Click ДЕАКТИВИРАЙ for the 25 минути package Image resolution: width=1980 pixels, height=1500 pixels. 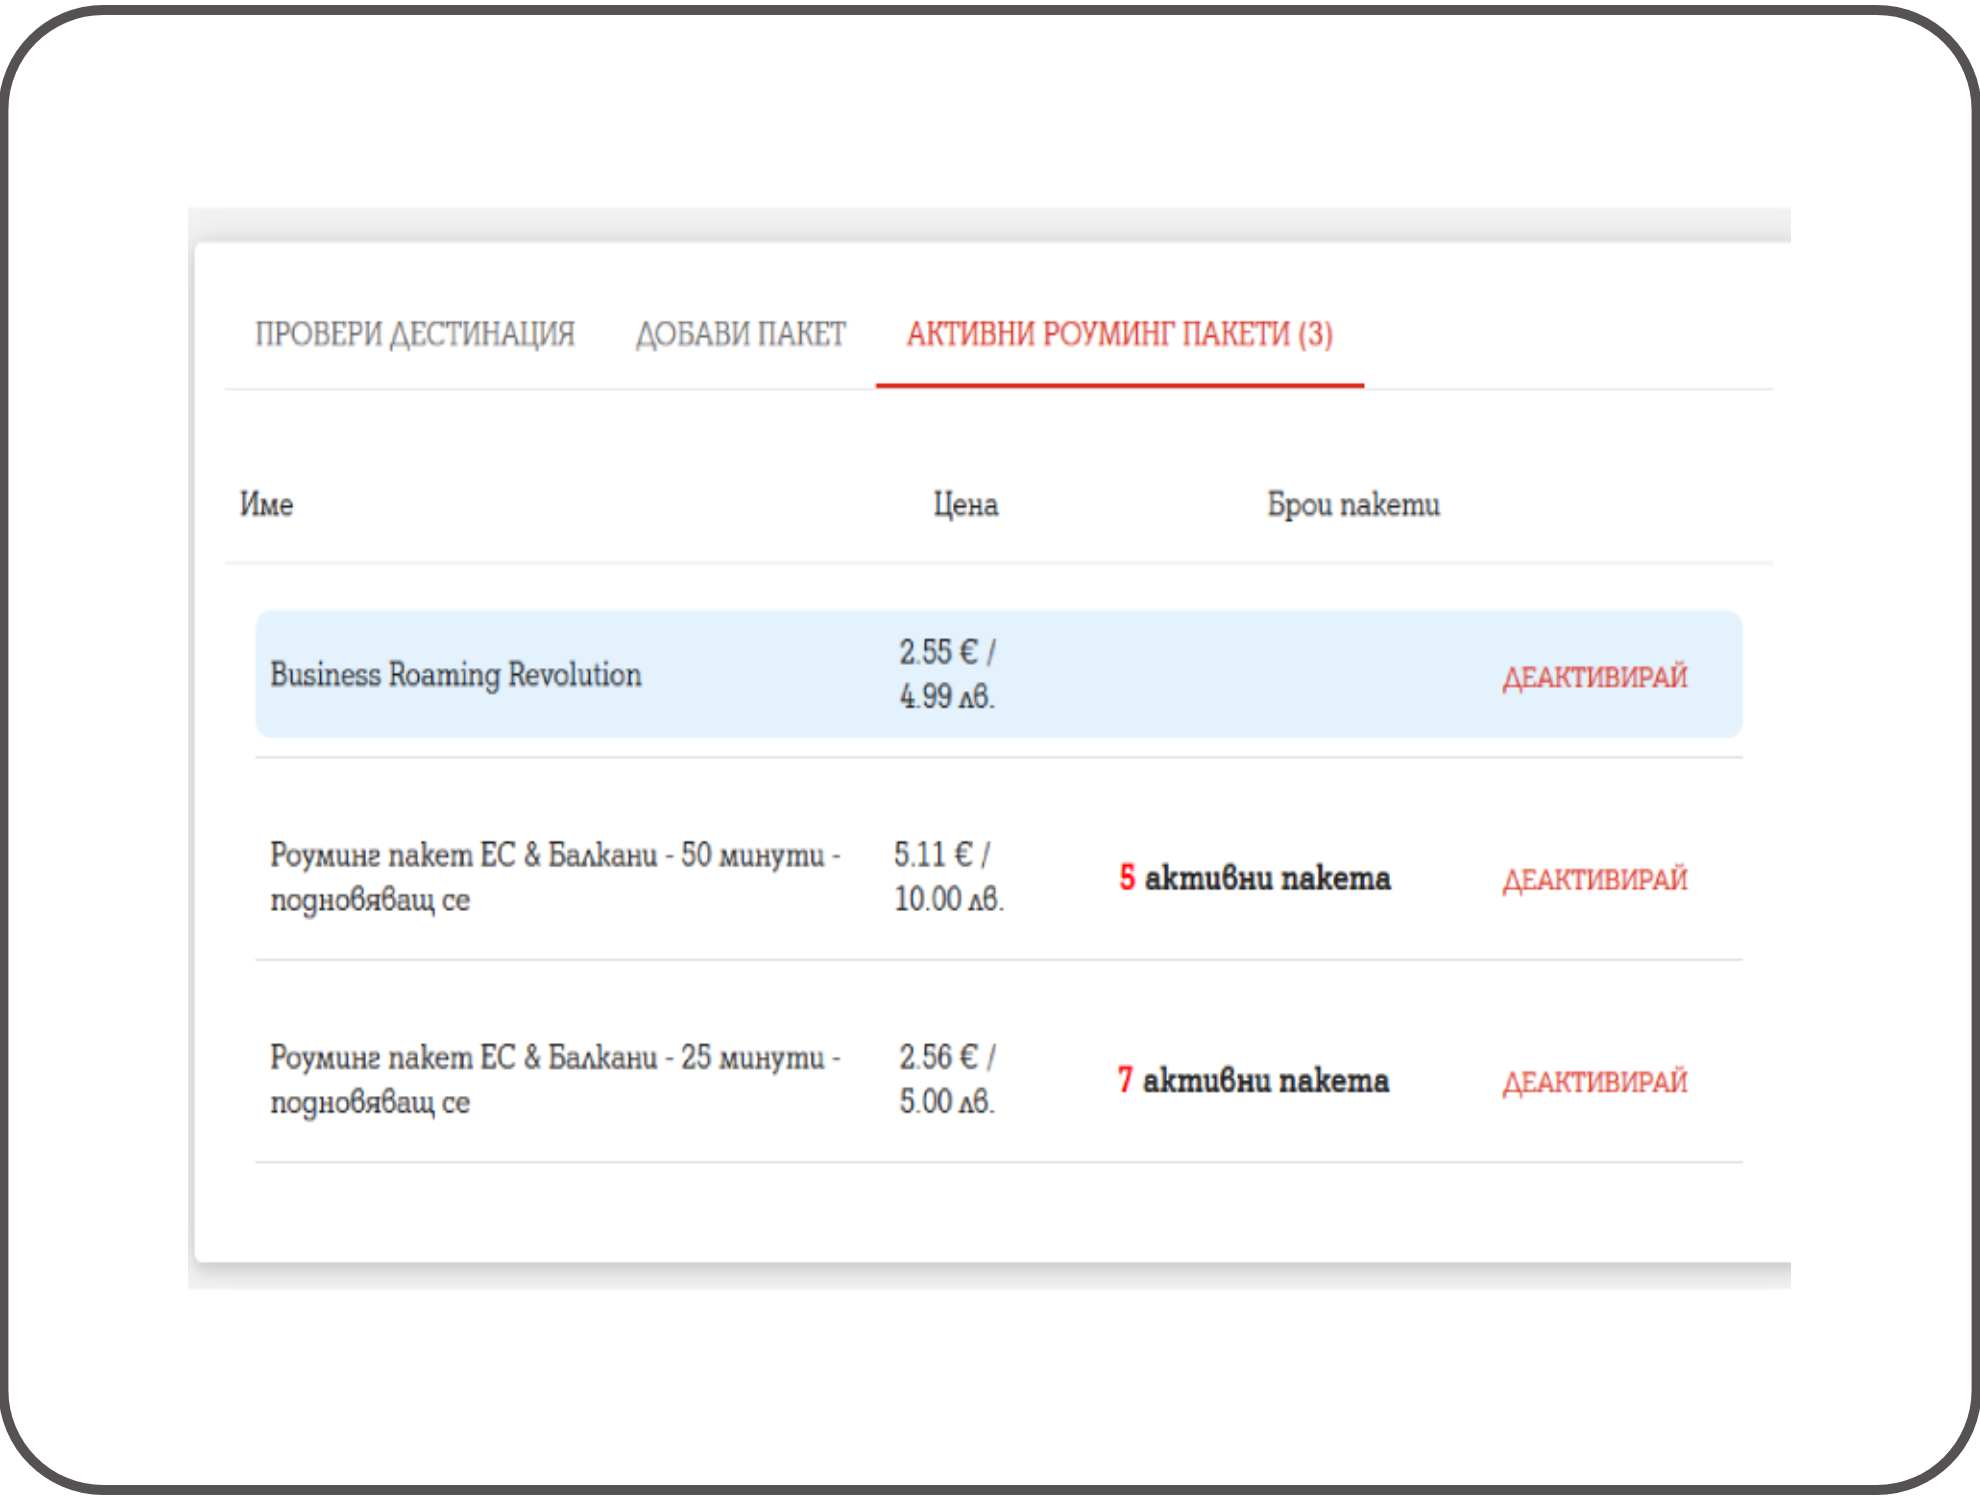tap(1594, 1082)
